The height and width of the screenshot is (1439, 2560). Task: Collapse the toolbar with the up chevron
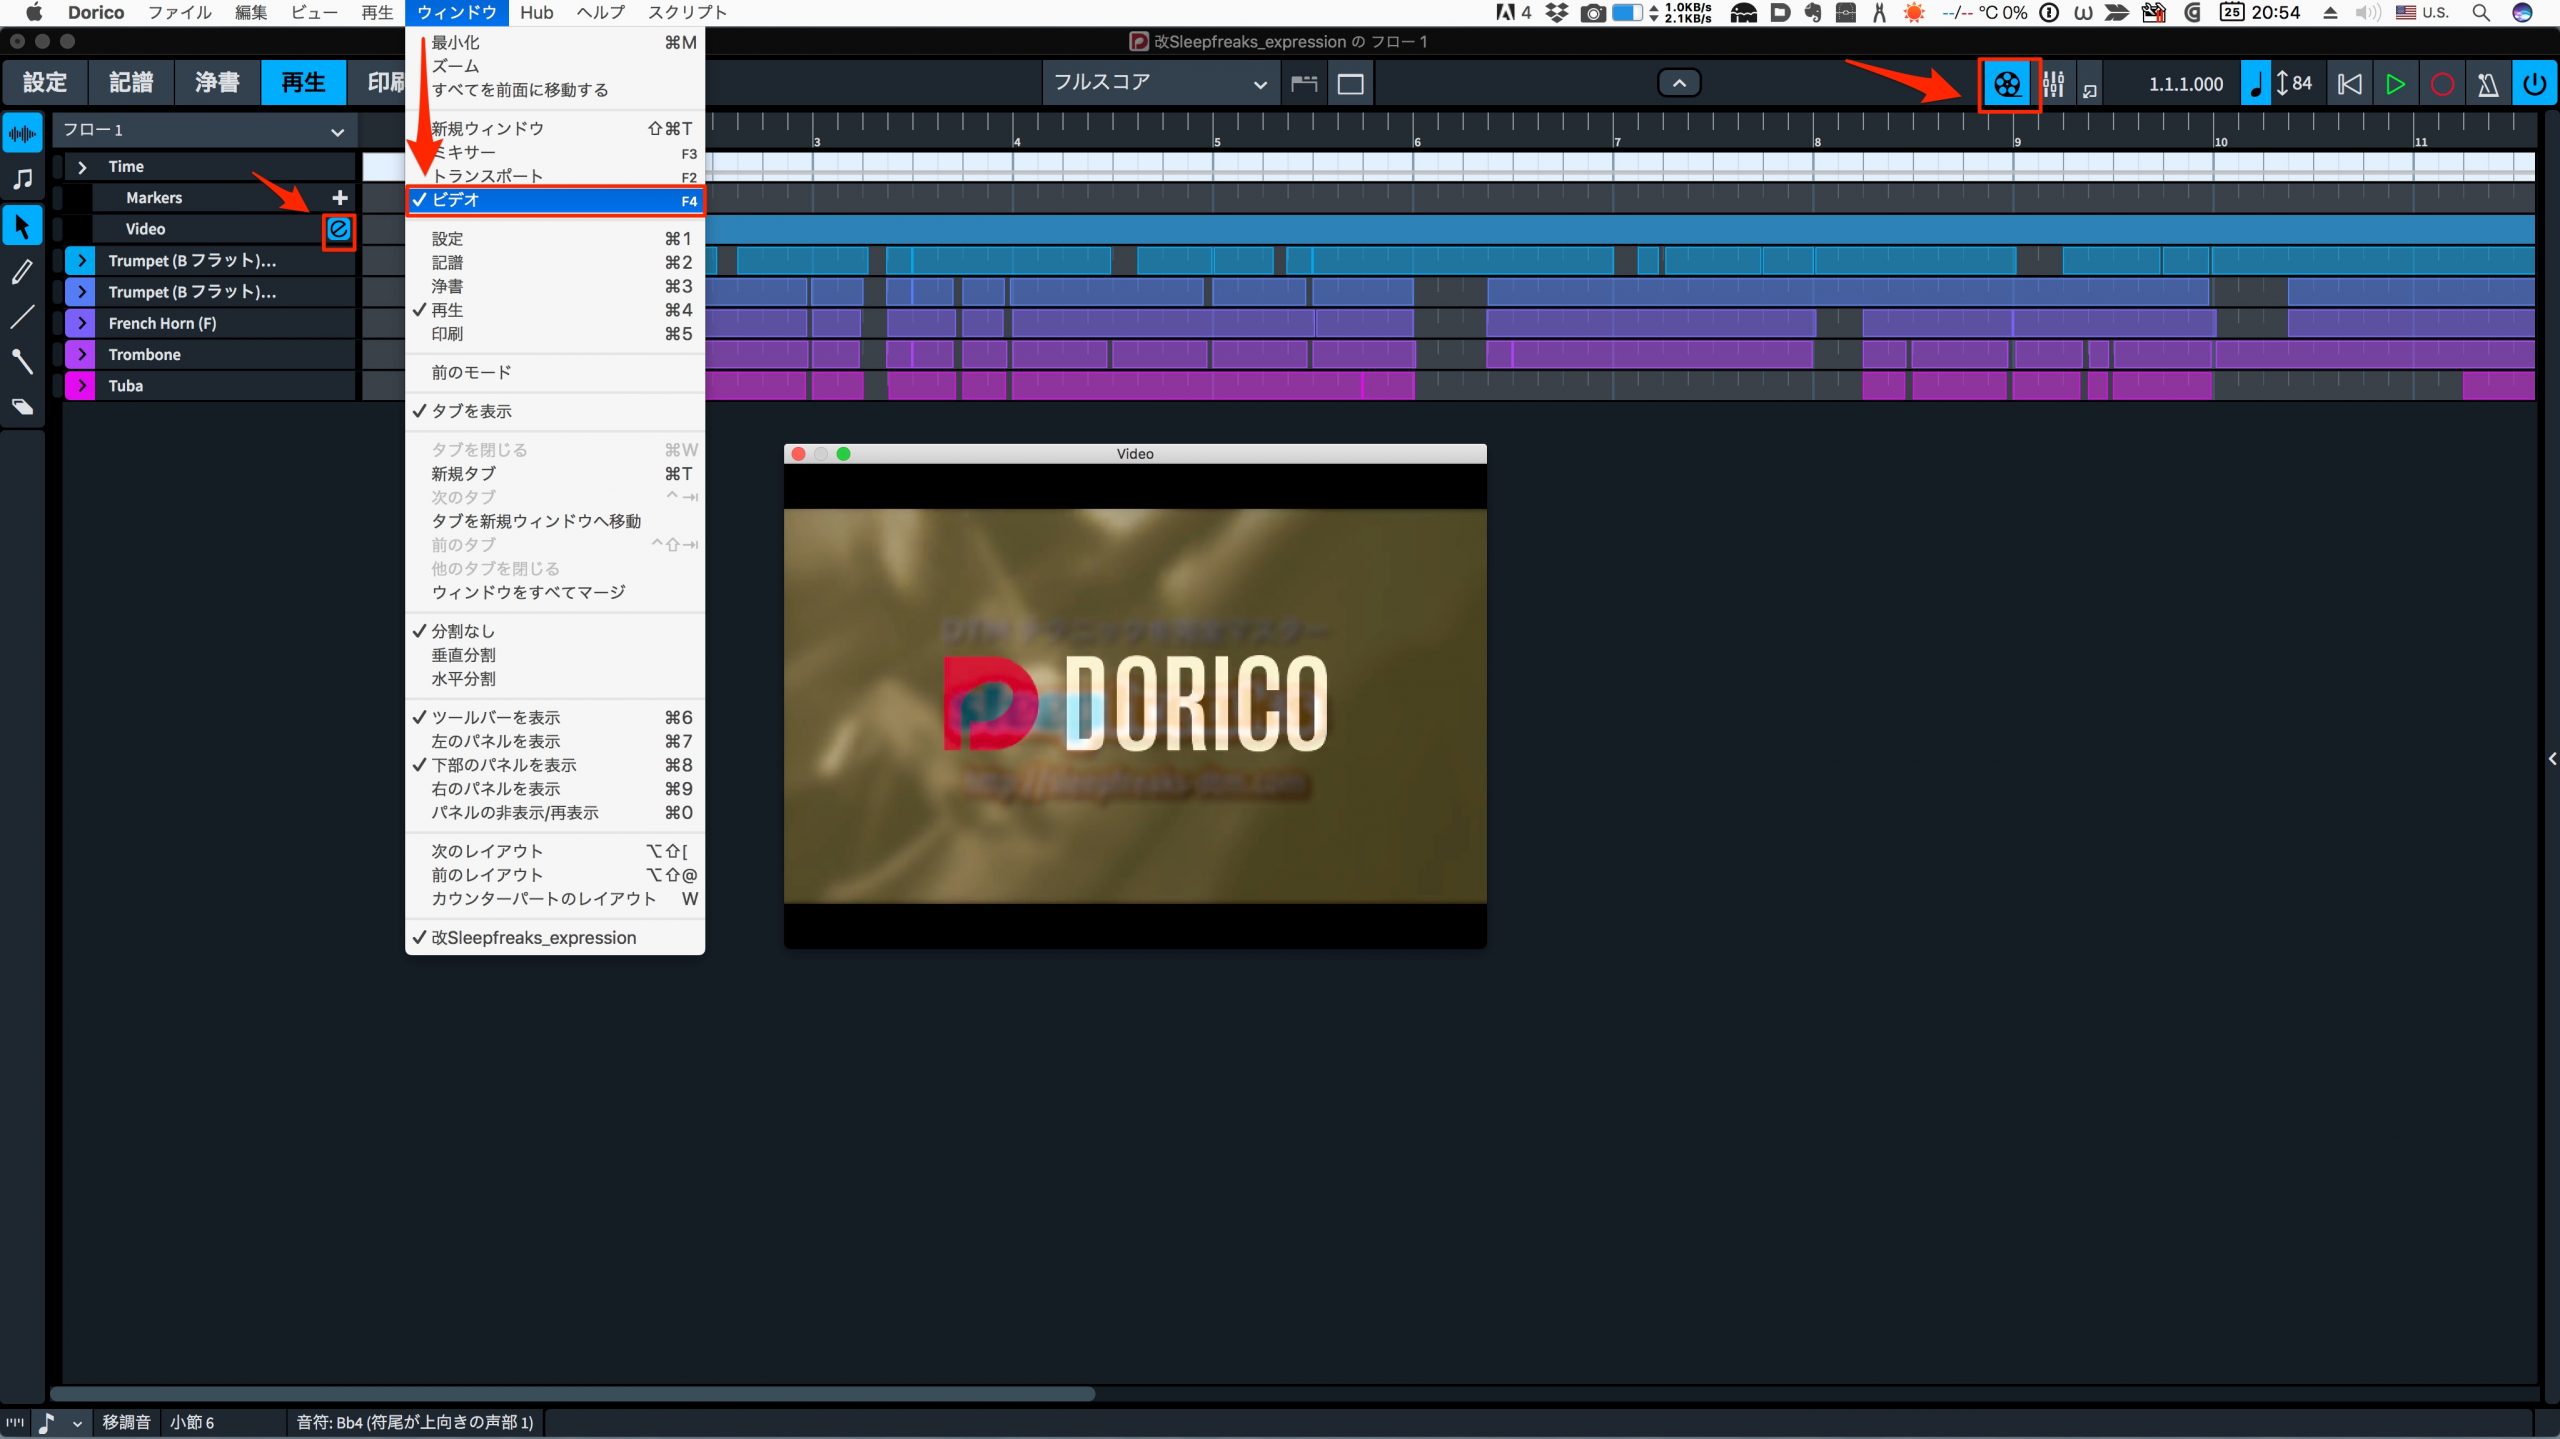[x=1679, y=83]
